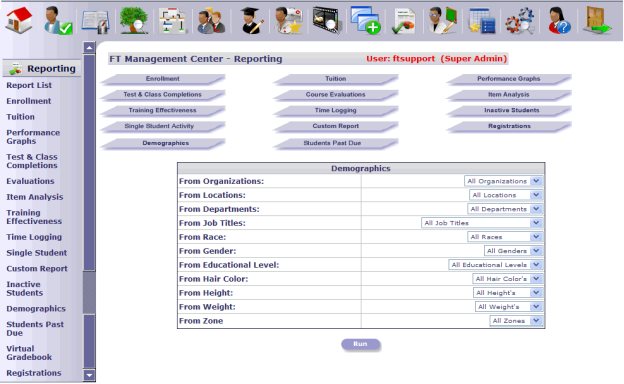
Task: Open the document with pie chart icon
Action: tap(404, 21)
